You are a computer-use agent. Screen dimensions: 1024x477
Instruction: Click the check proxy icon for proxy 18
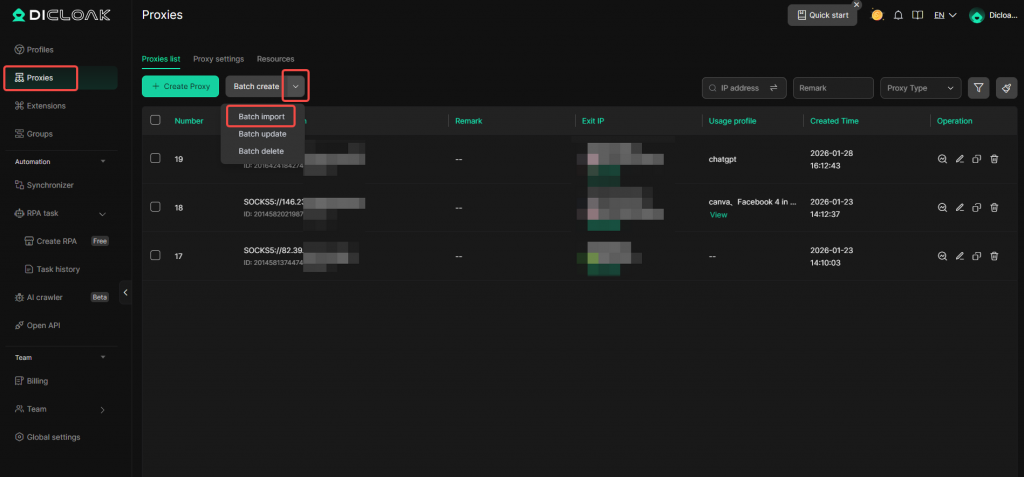942,207
